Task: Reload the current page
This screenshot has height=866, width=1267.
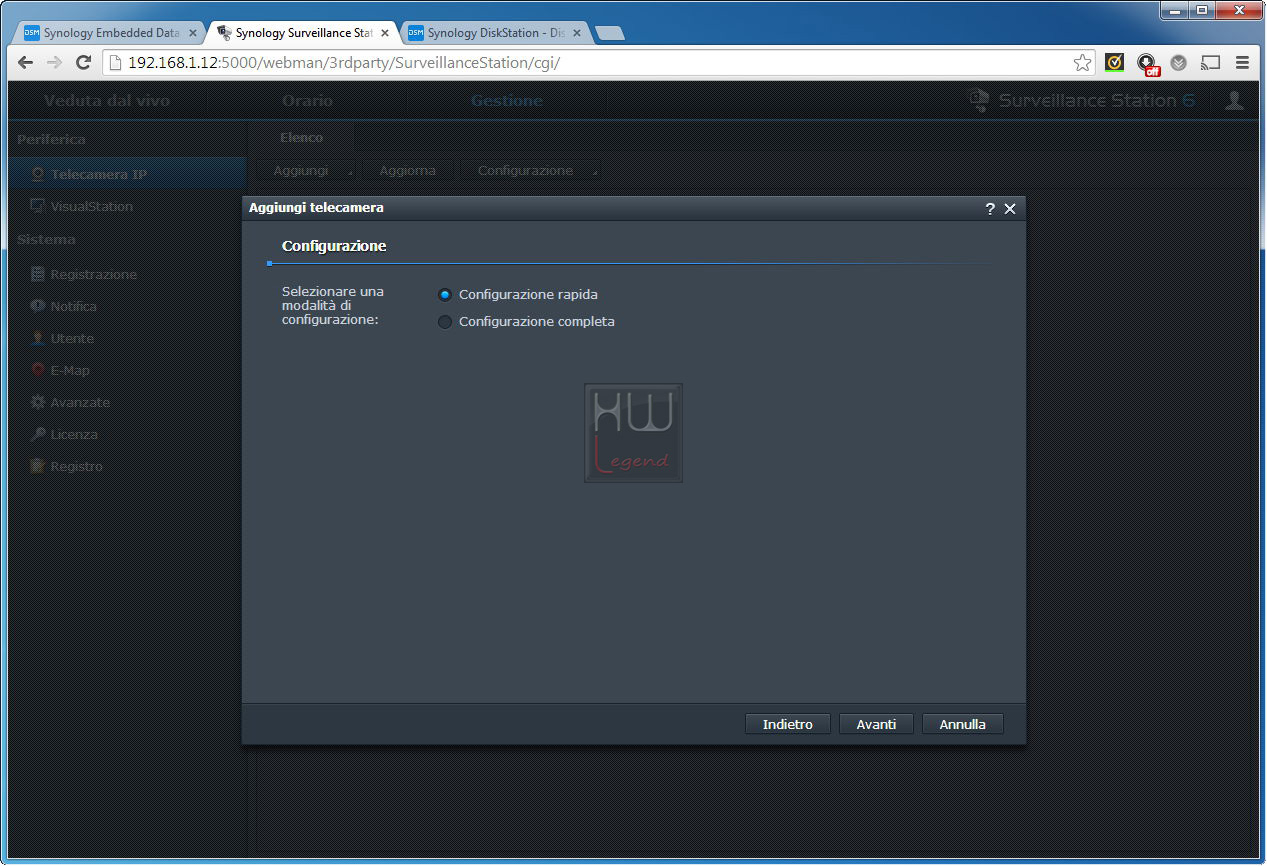Action: coord(84,63)
